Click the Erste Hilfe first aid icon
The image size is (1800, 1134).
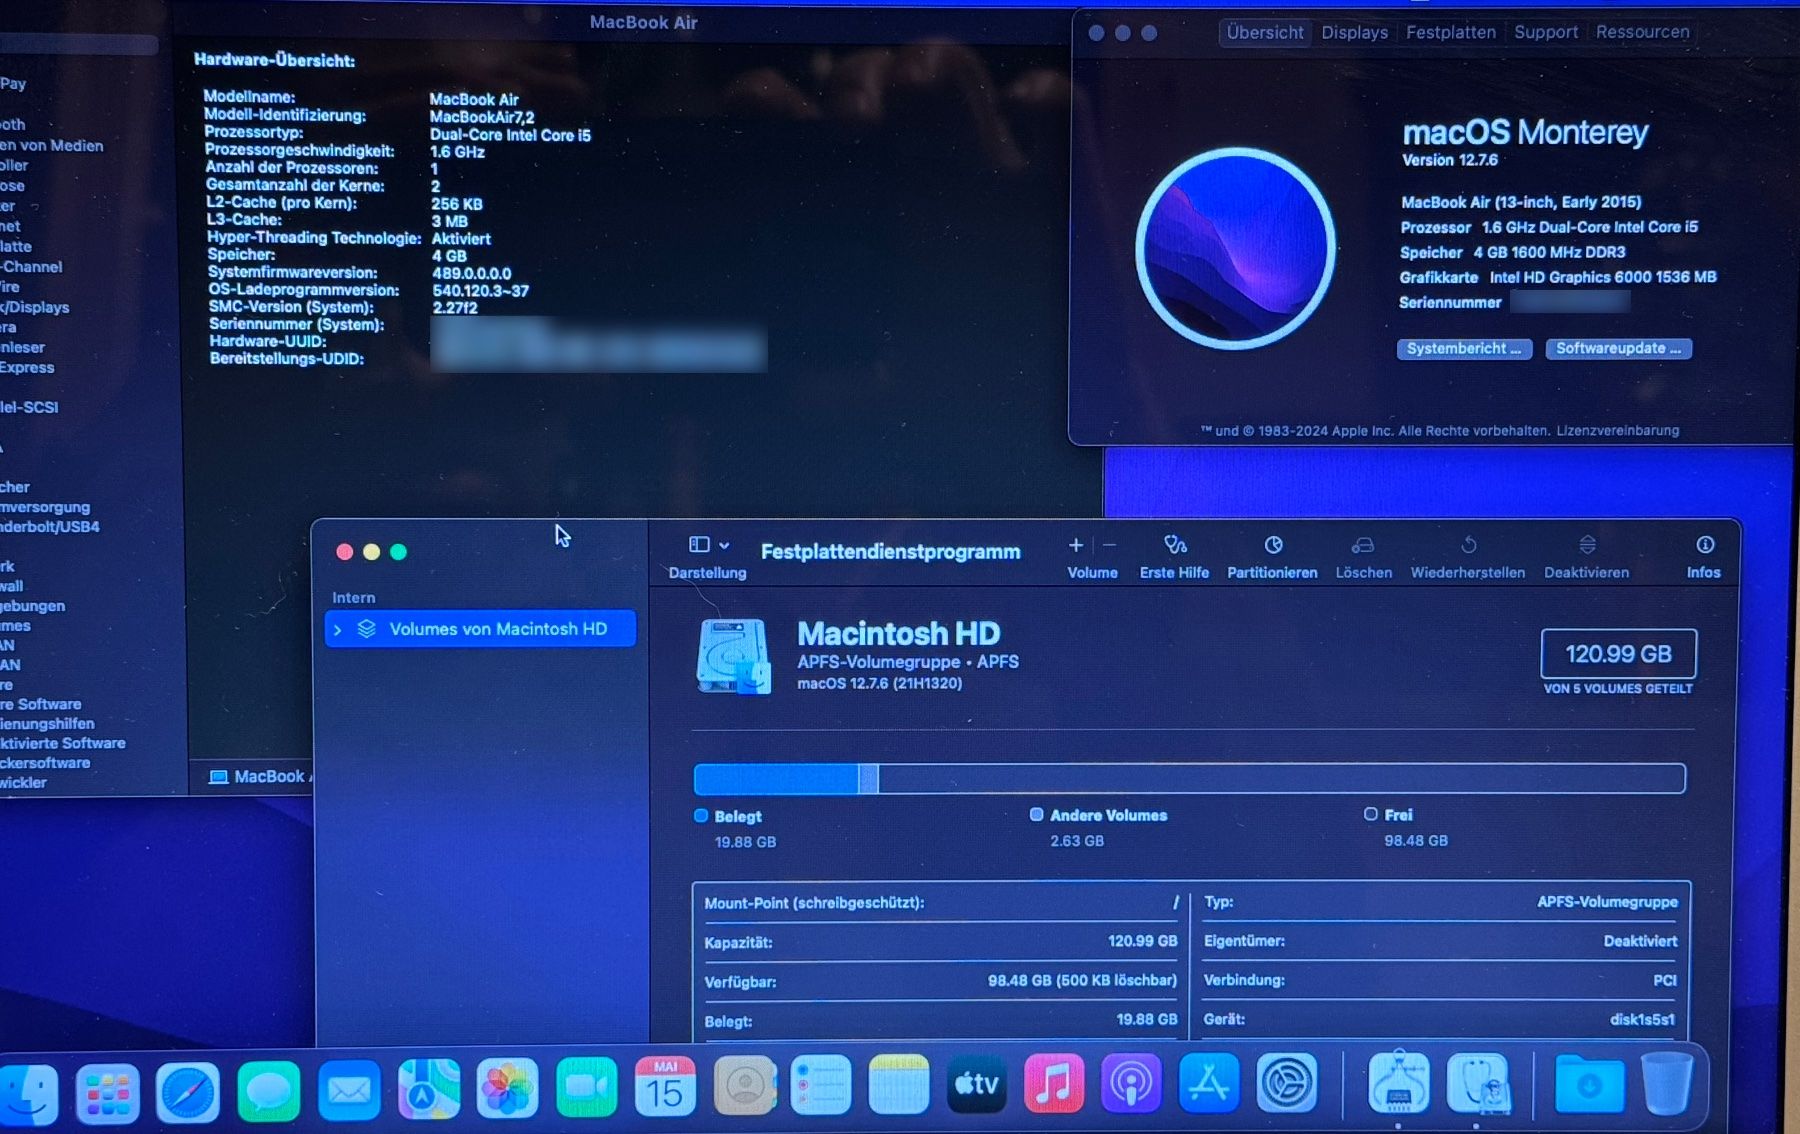[x=1175, y=545]
